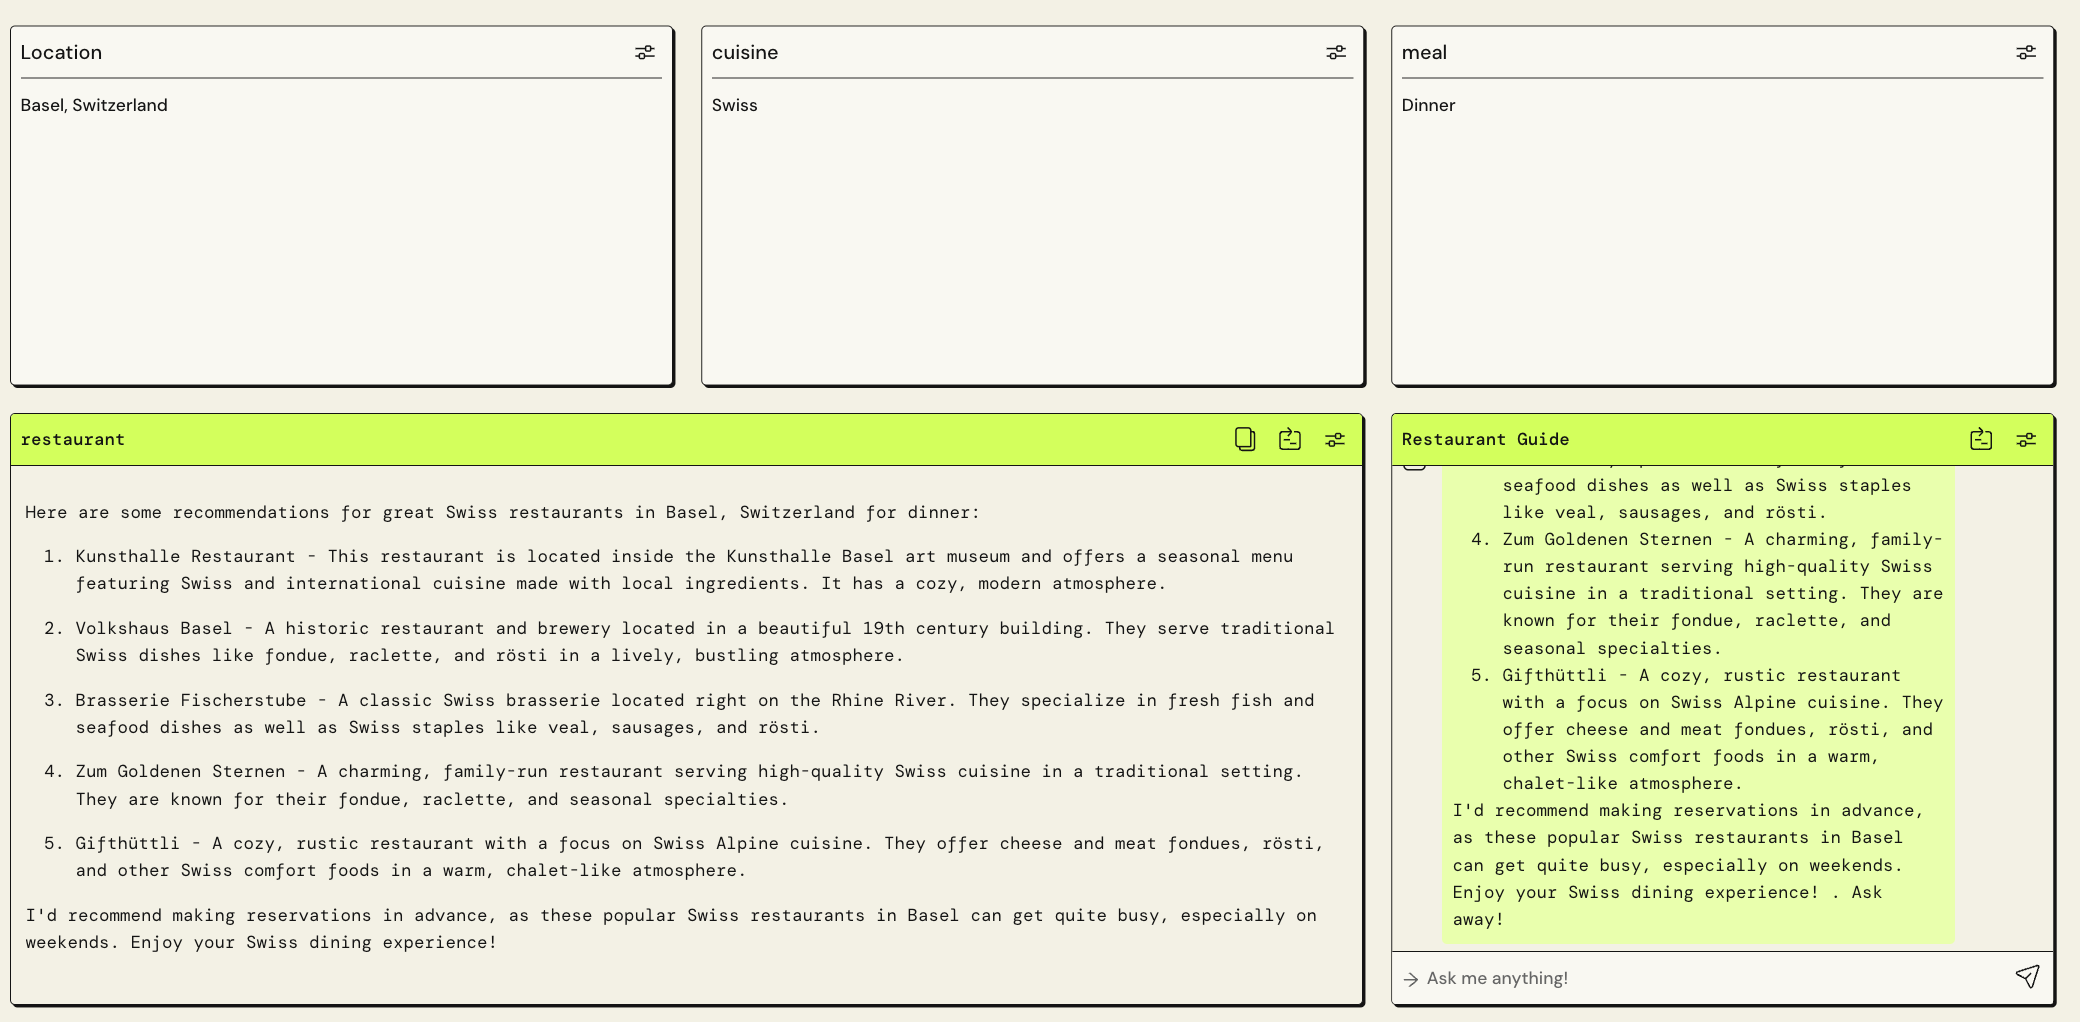
Task: Copy the restaurant block output
Action: pyautogui.click(x=1245, y=439)
